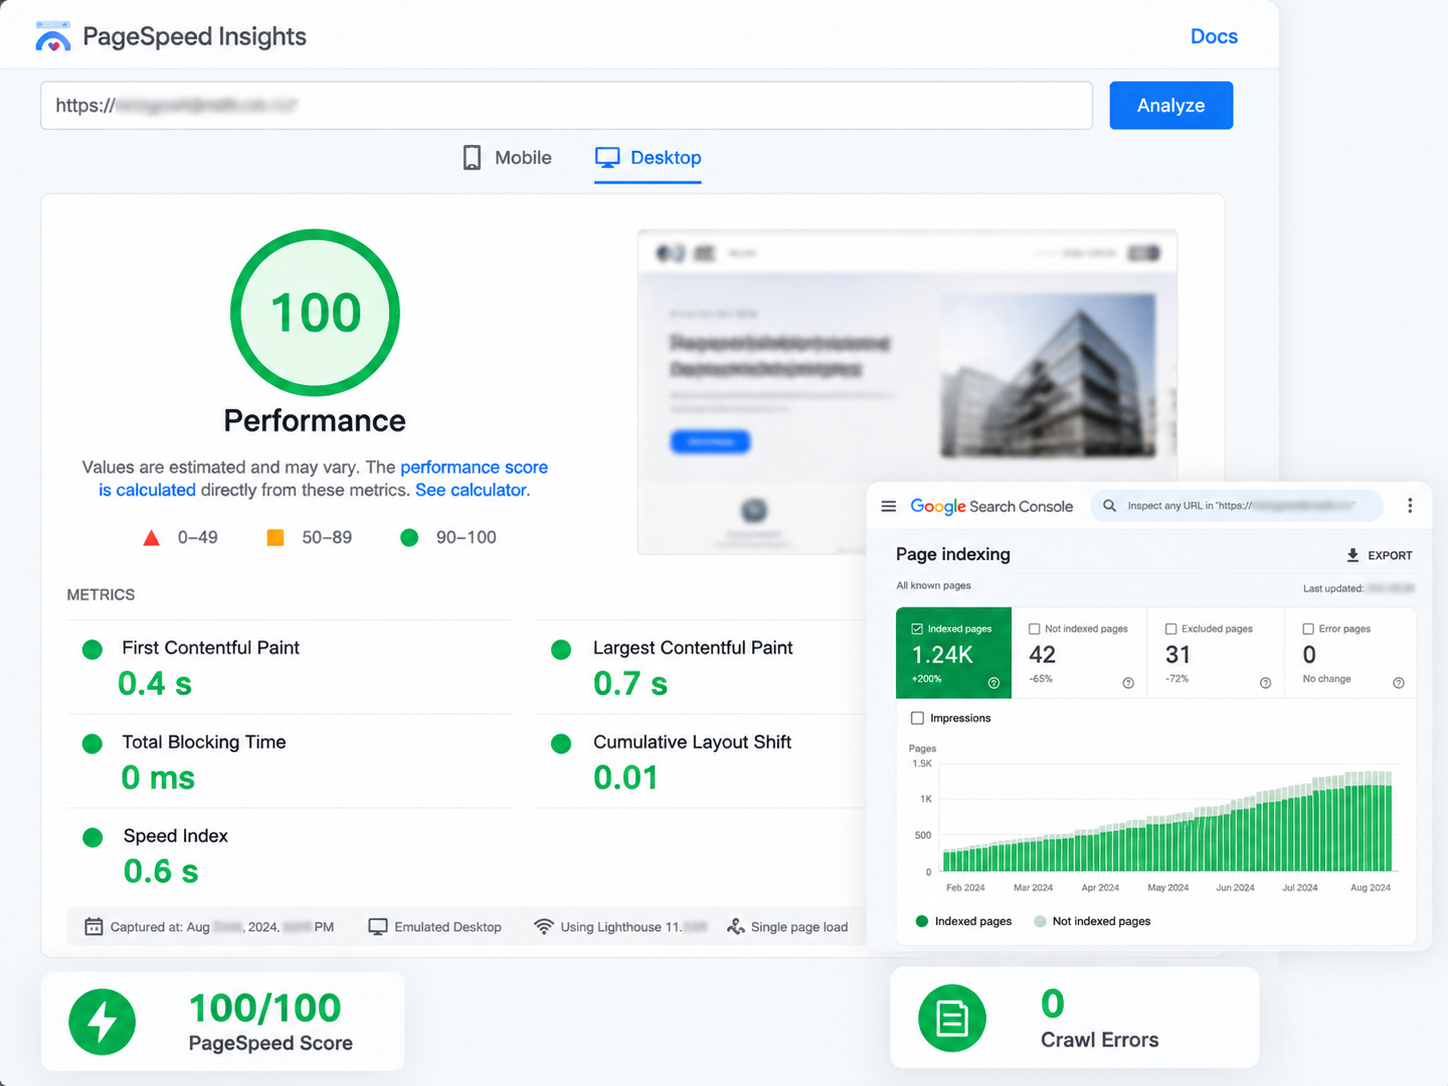This screenshot has height=1086, width=1448.
Task: Click the download arrow icon beside EXPORT
Action: (x=1353, y=555)
